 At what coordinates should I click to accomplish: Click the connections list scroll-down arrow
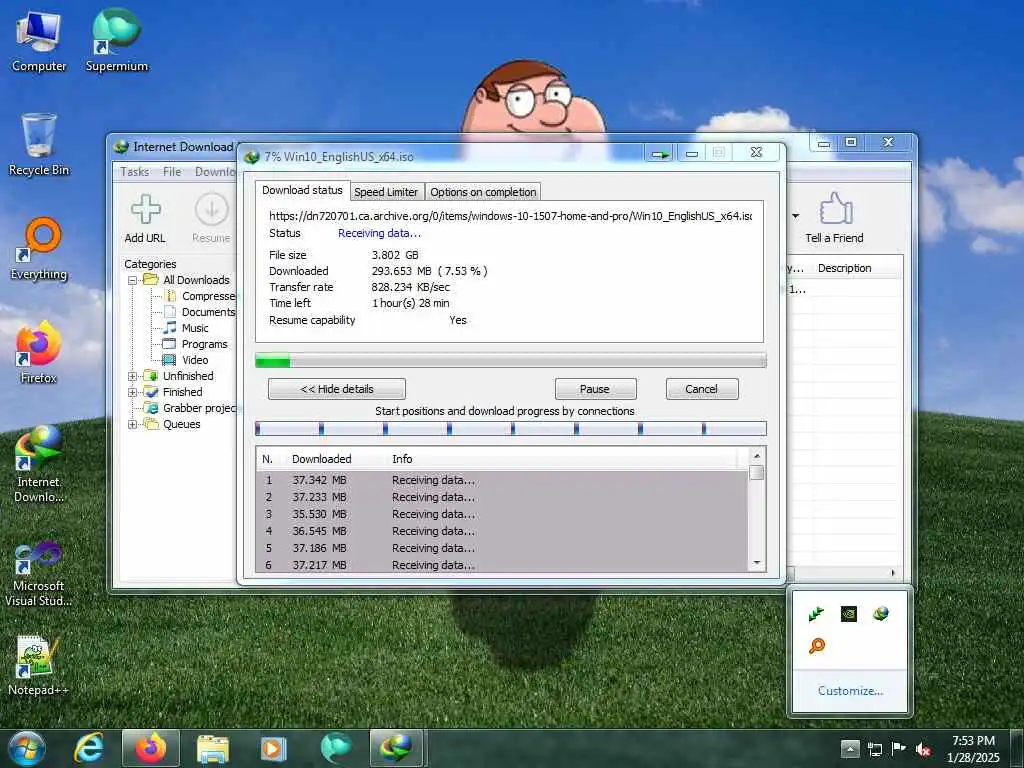tap(757, 563)
